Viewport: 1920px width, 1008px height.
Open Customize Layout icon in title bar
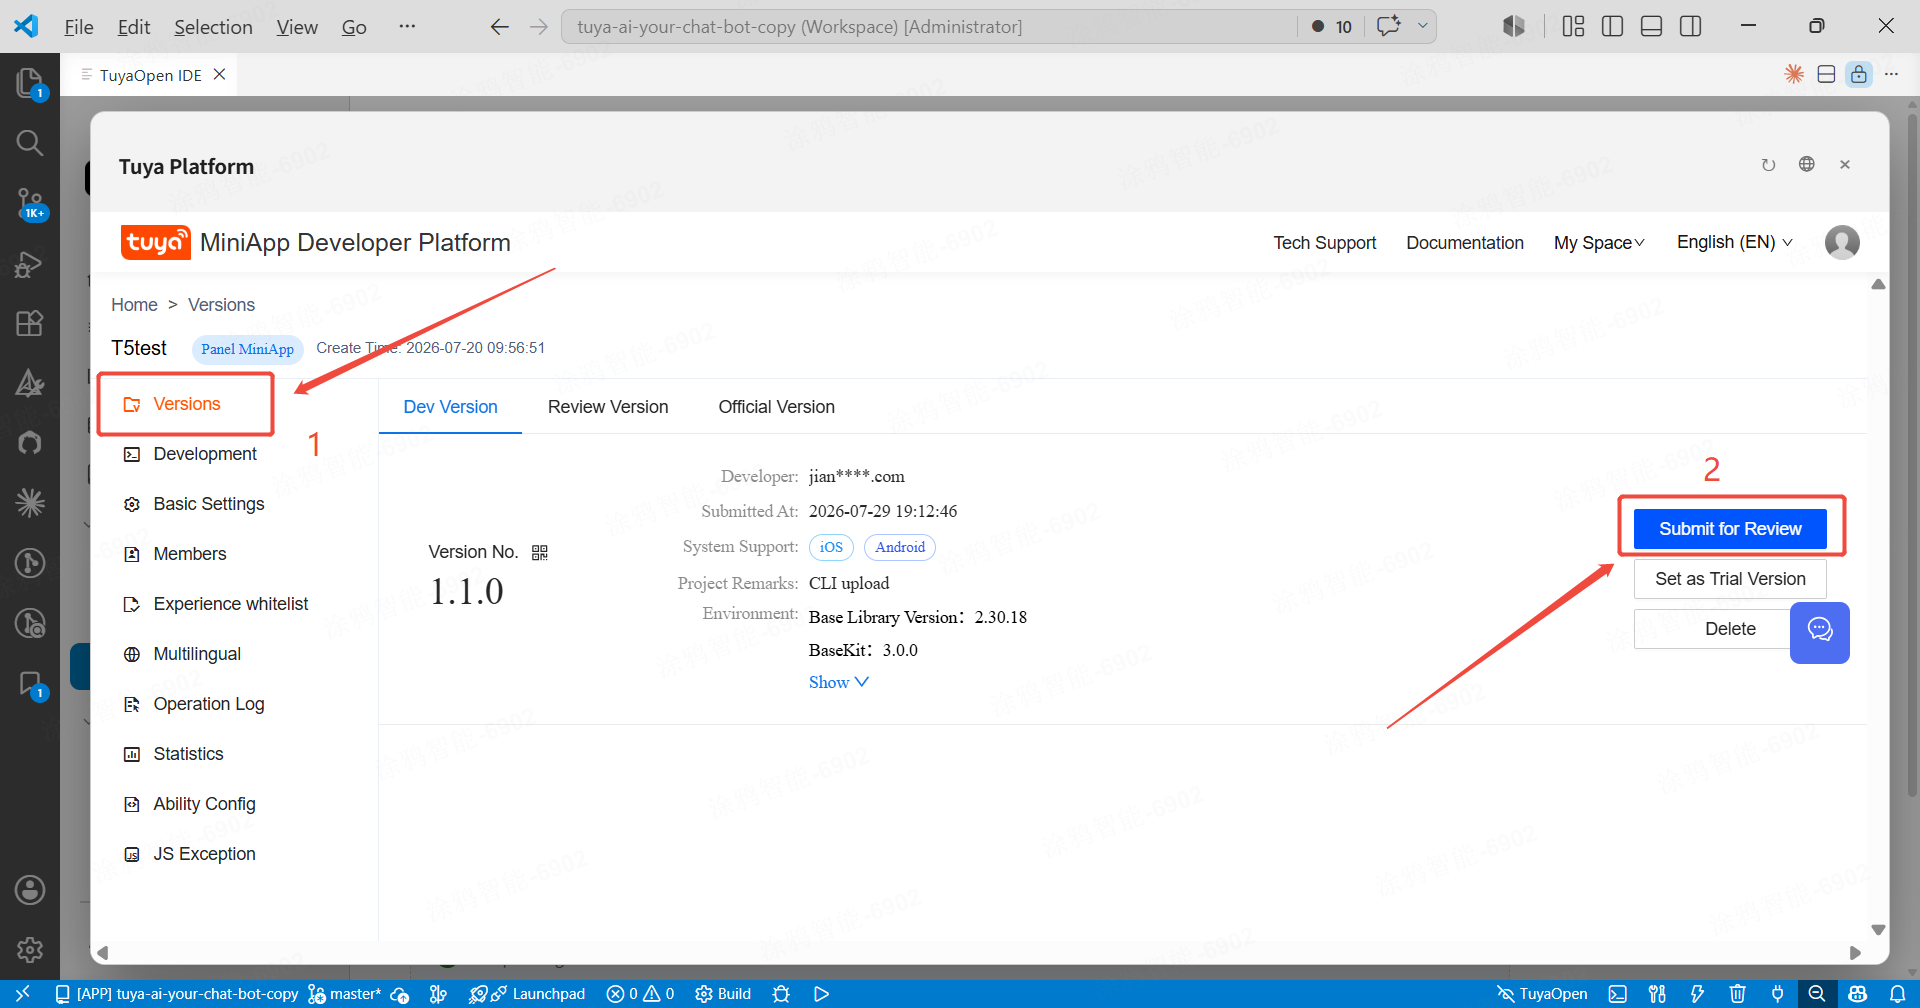1573,26
